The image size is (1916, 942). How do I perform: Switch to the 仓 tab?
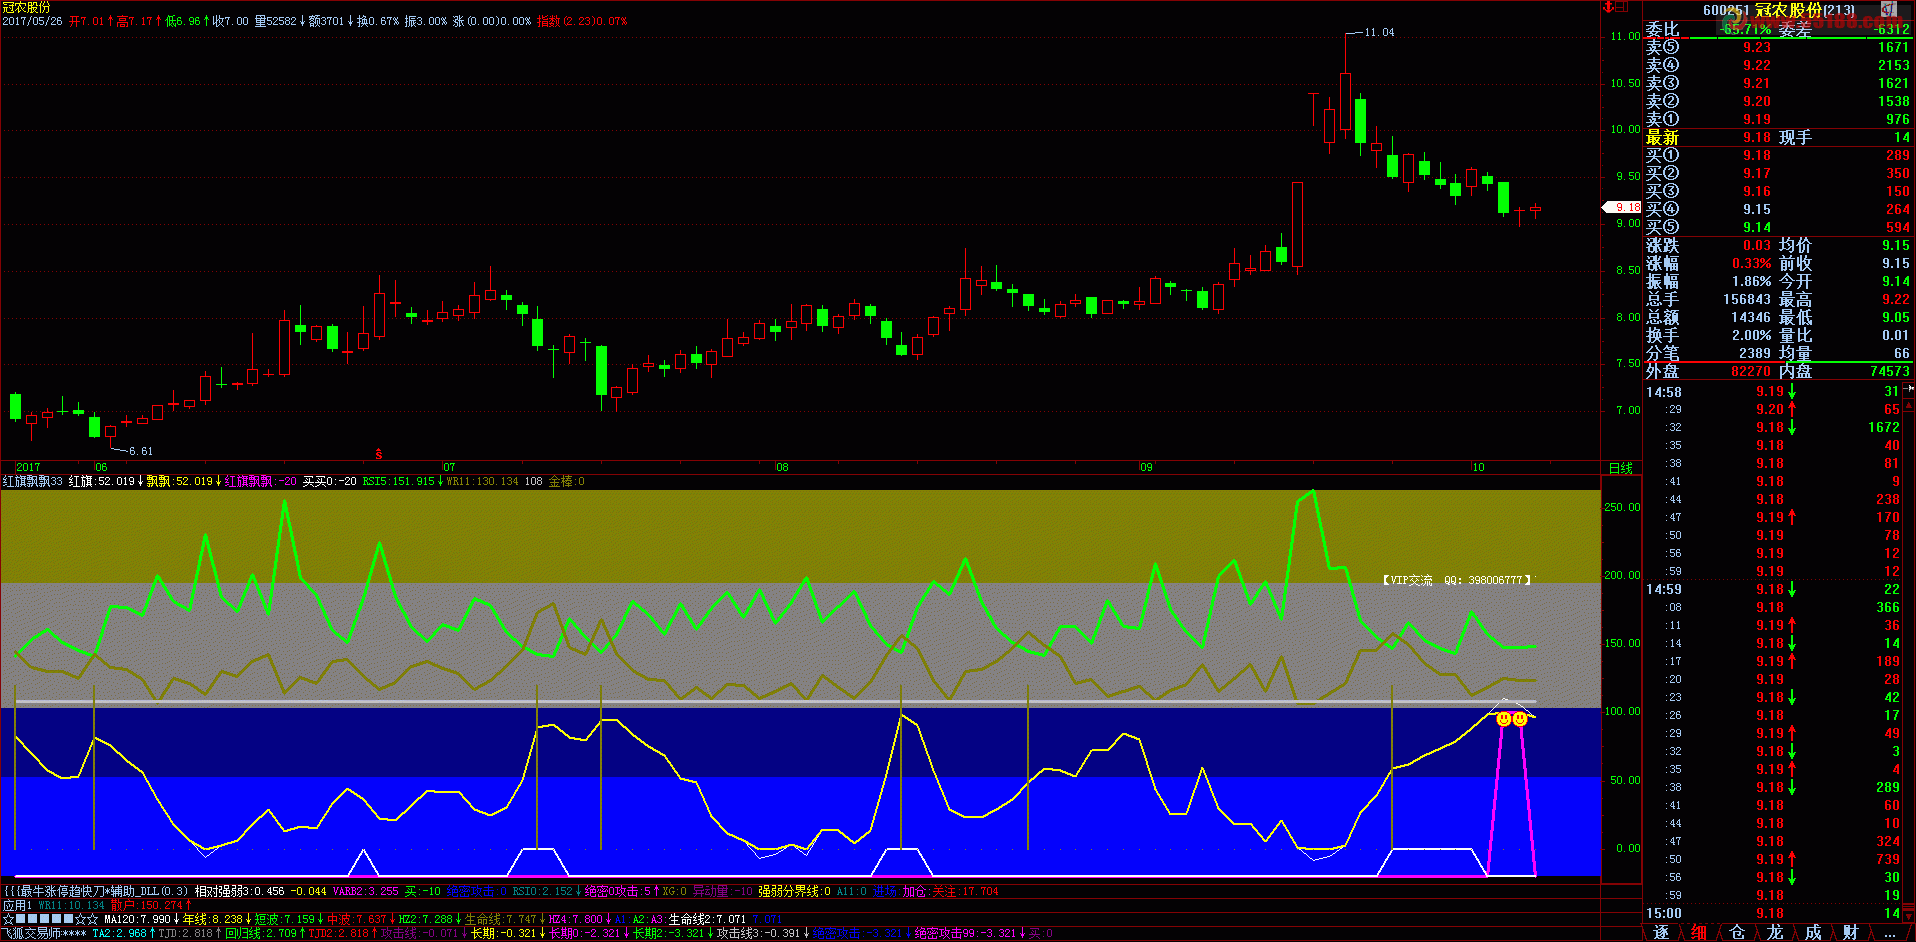1737,932
